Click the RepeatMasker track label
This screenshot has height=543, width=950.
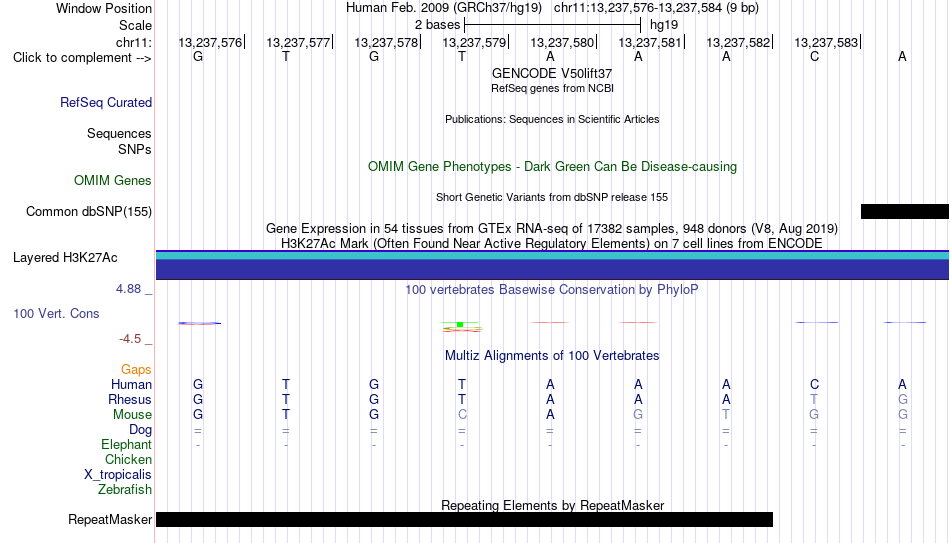(110, 519)
